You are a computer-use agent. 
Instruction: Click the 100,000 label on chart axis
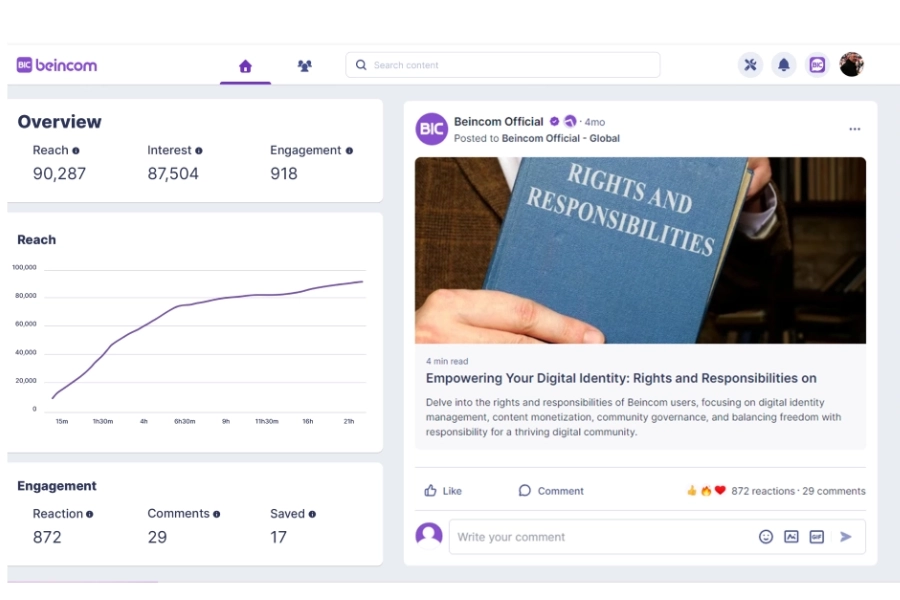pyautogui.click(x=24, y=268)
